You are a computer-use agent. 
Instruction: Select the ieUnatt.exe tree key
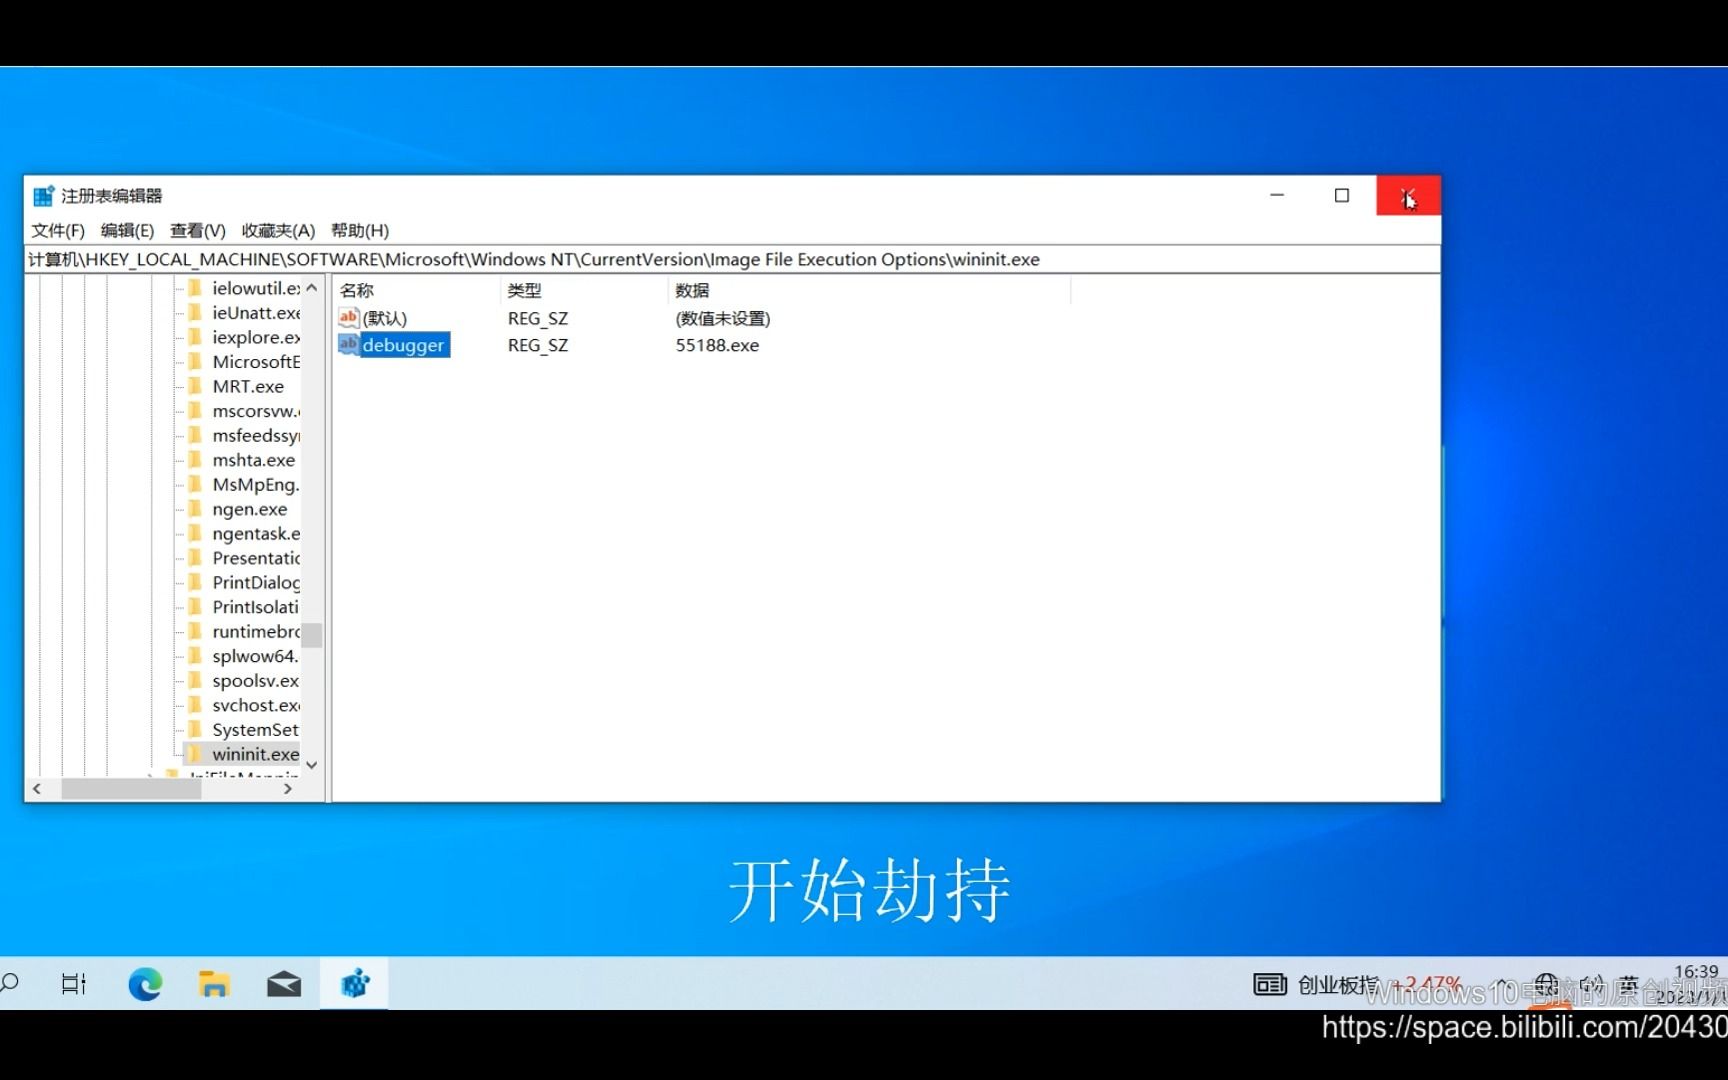tap(256, 313)
